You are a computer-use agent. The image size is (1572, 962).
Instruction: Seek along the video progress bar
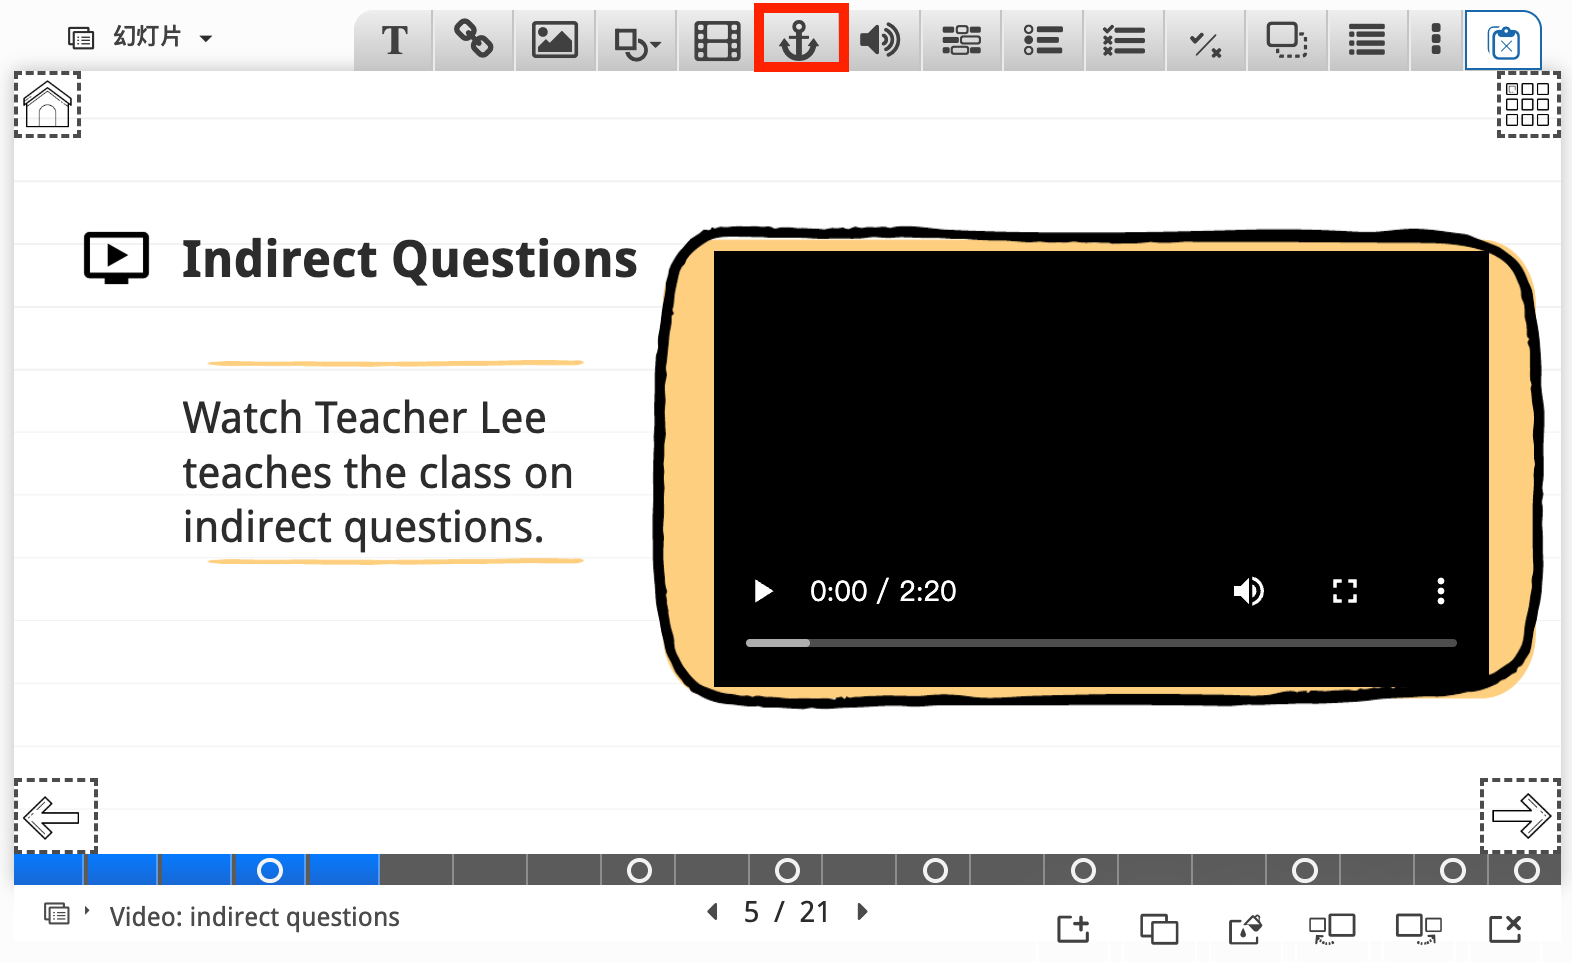pos(1100,643)
